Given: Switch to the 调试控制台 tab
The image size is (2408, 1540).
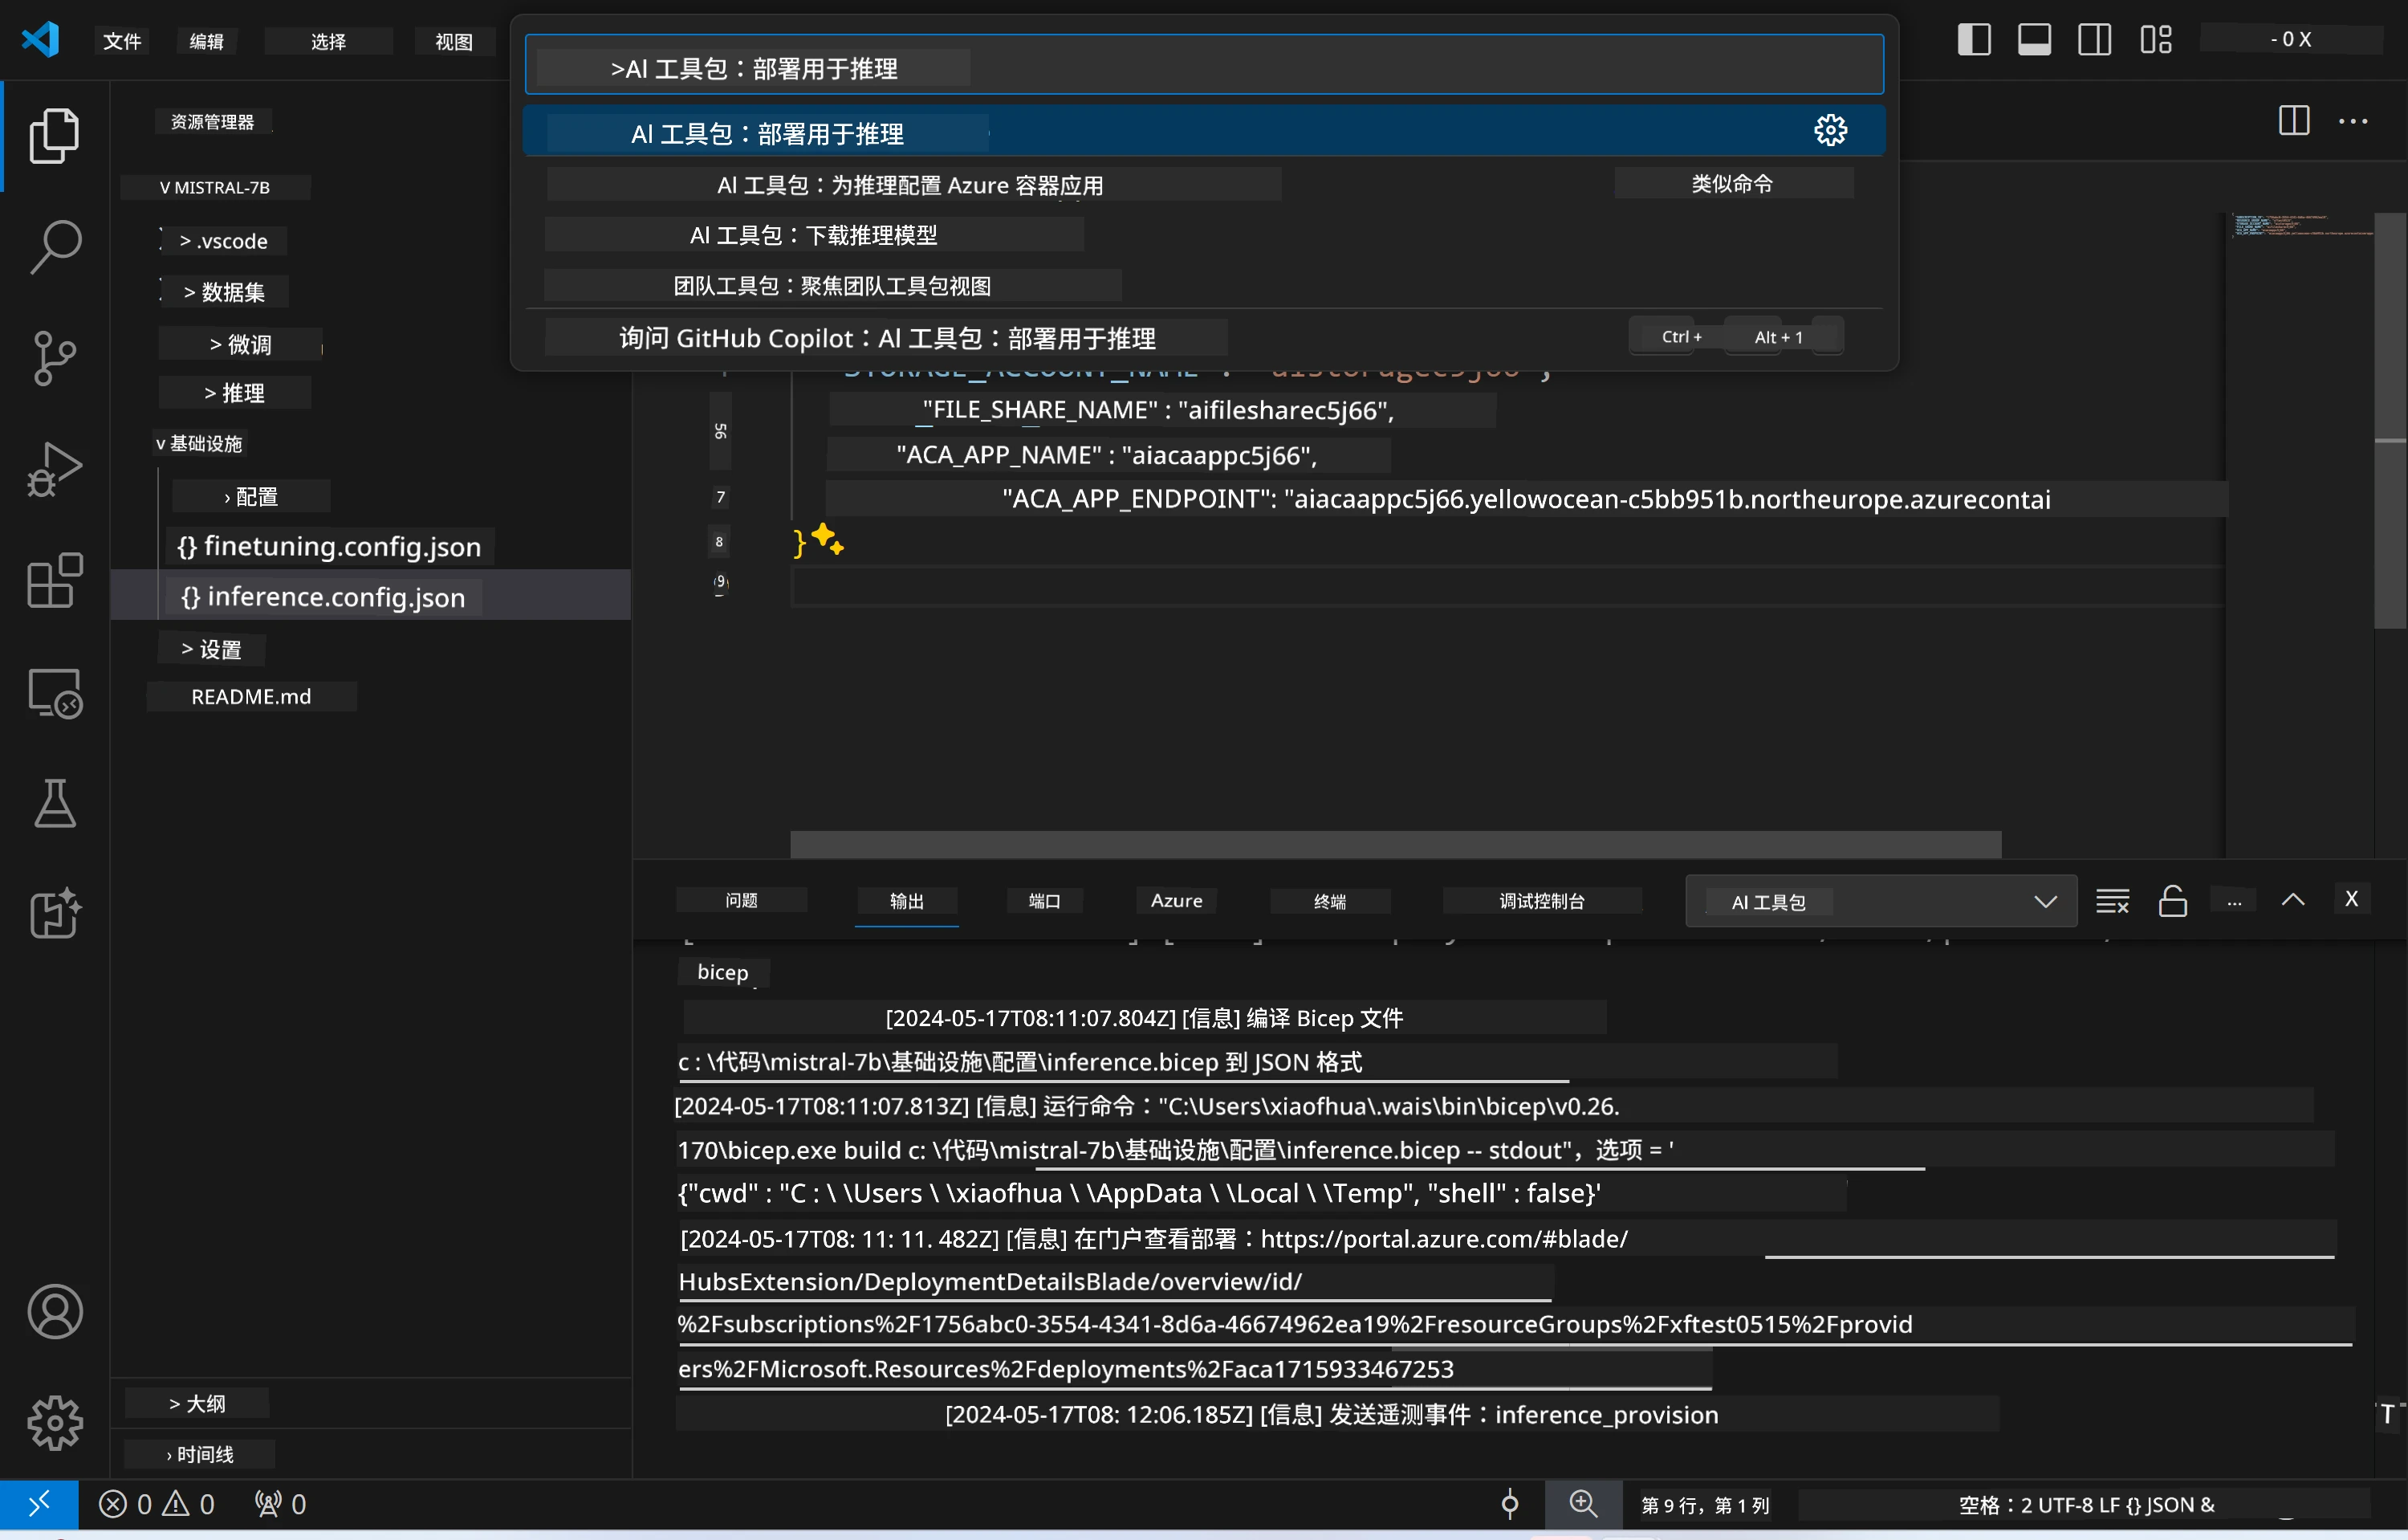Looking at the screenshot, I should (1542, 900).
